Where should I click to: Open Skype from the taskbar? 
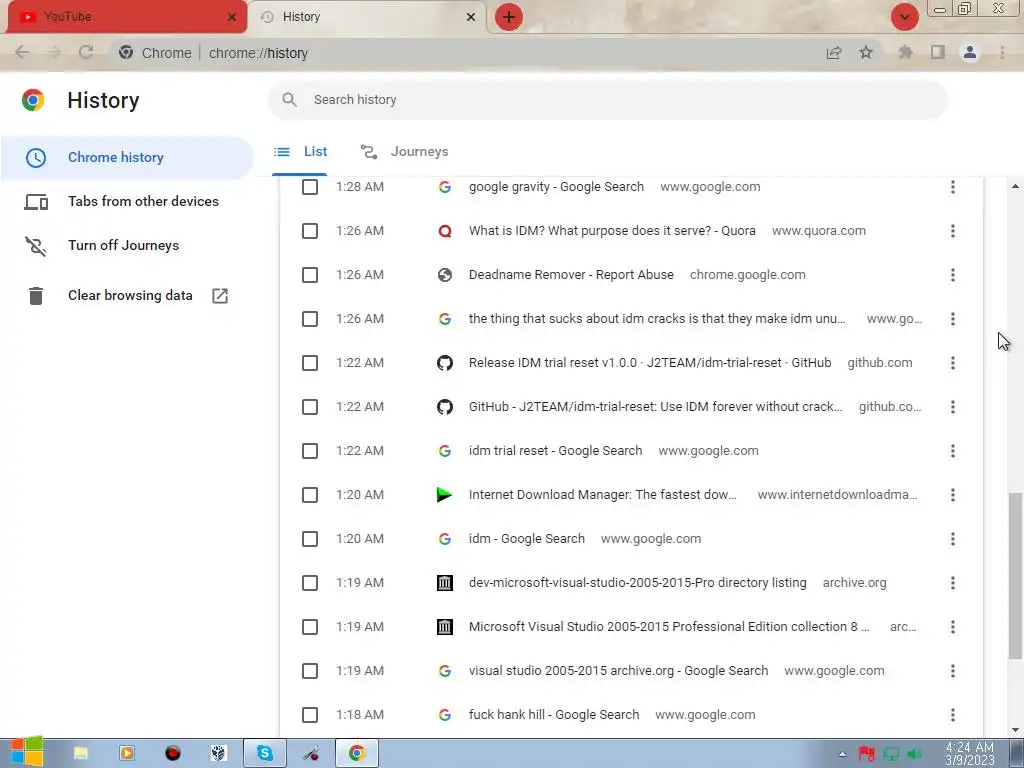[x=264, y=753]
